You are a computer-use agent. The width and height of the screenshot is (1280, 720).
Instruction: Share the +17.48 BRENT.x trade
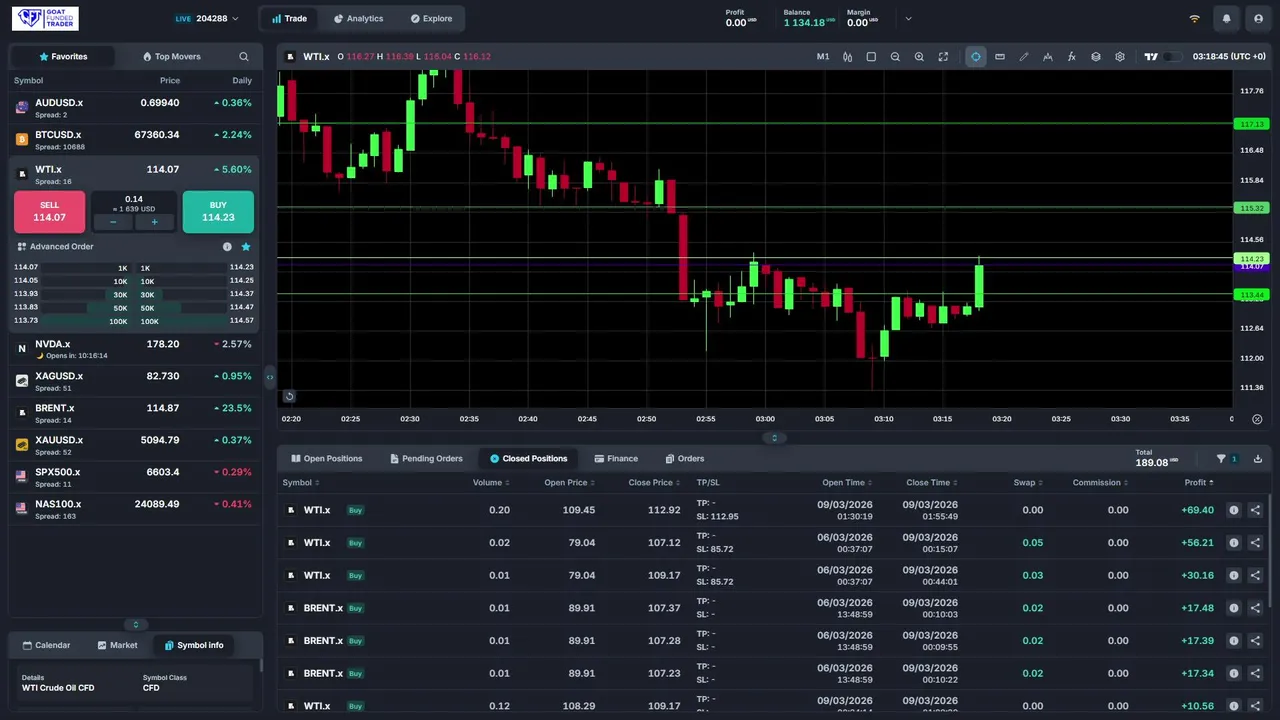[x=1256, y=608]
